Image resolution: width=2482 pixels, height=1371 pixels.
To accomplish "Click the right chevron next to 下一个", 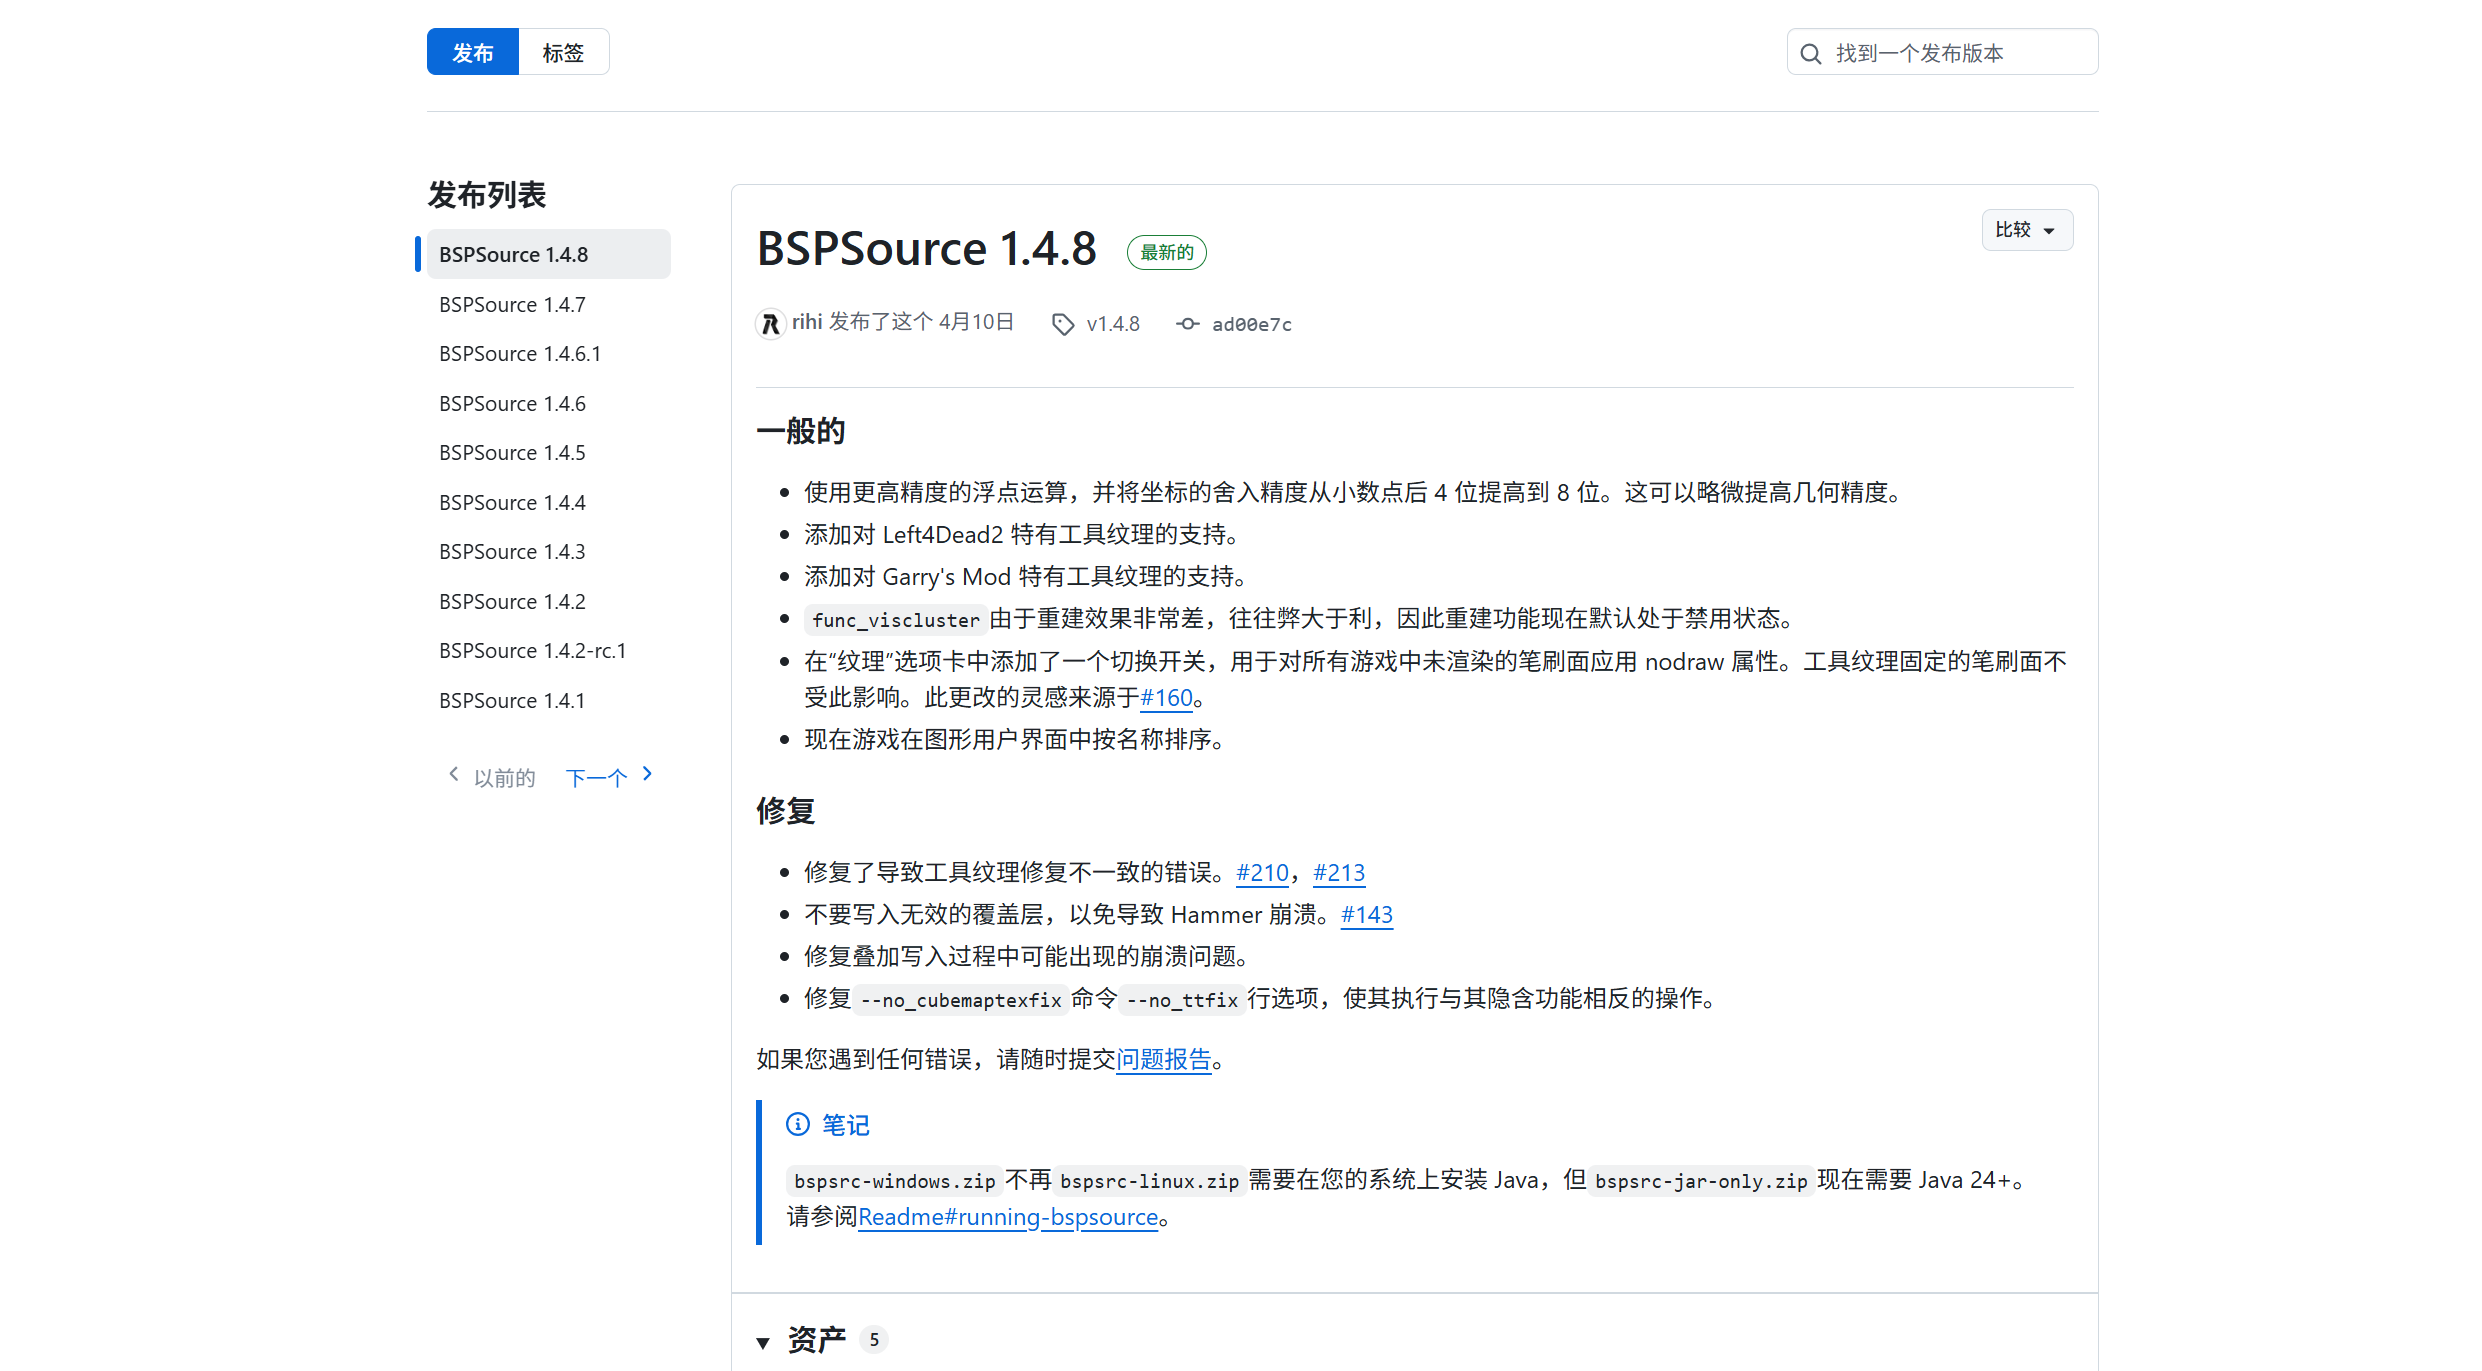I will [x=647, y=774].
